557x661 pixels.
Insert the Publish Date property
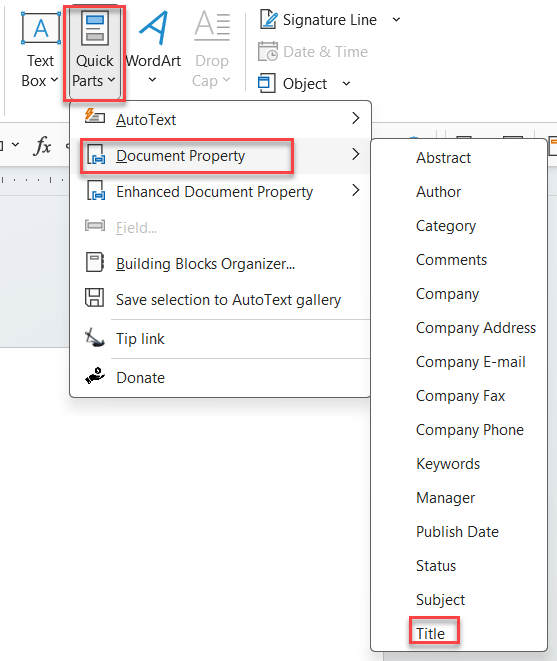[459, 532]
